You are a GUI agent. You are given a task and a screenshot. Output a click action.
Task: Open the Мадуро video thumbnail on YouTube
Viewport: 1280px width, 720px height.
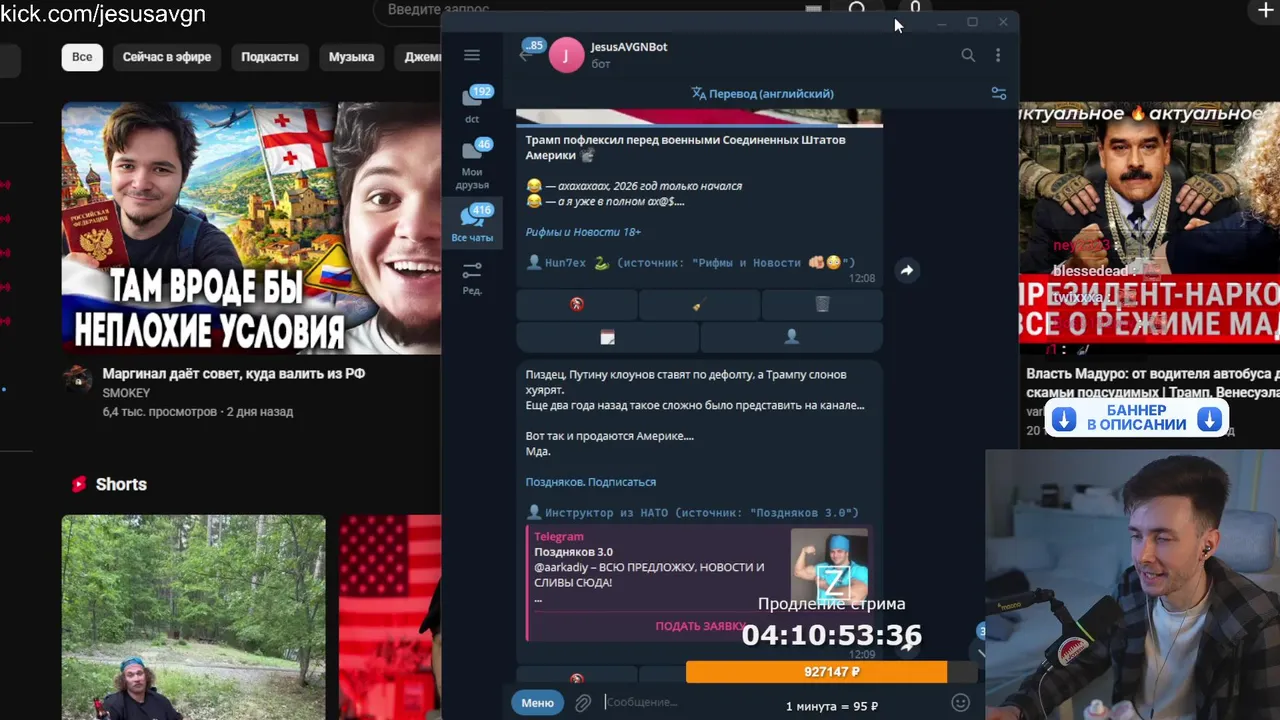click(x=1149, y=228)
